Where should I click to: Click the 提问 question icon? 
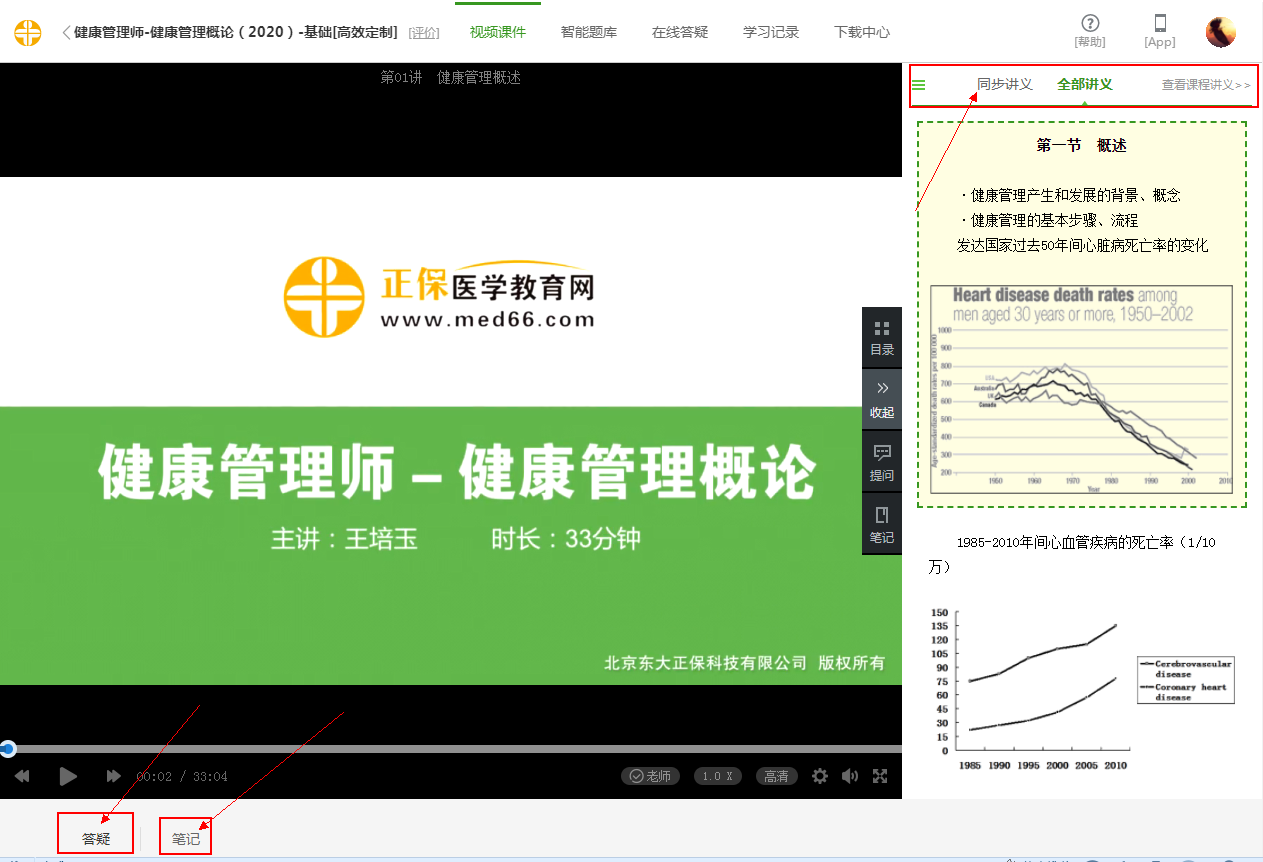(881, 463)
